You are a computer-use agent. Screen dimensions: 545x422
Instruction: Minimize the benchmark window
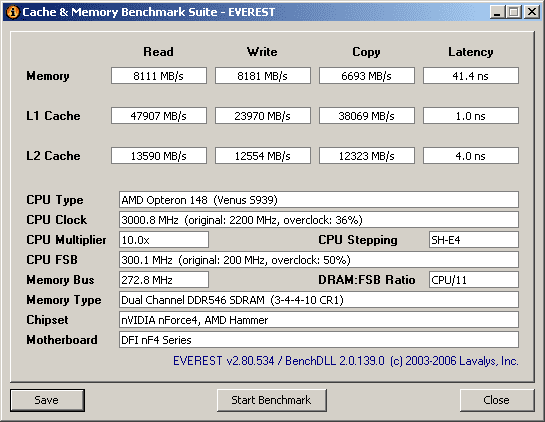(x=497, y=12)
